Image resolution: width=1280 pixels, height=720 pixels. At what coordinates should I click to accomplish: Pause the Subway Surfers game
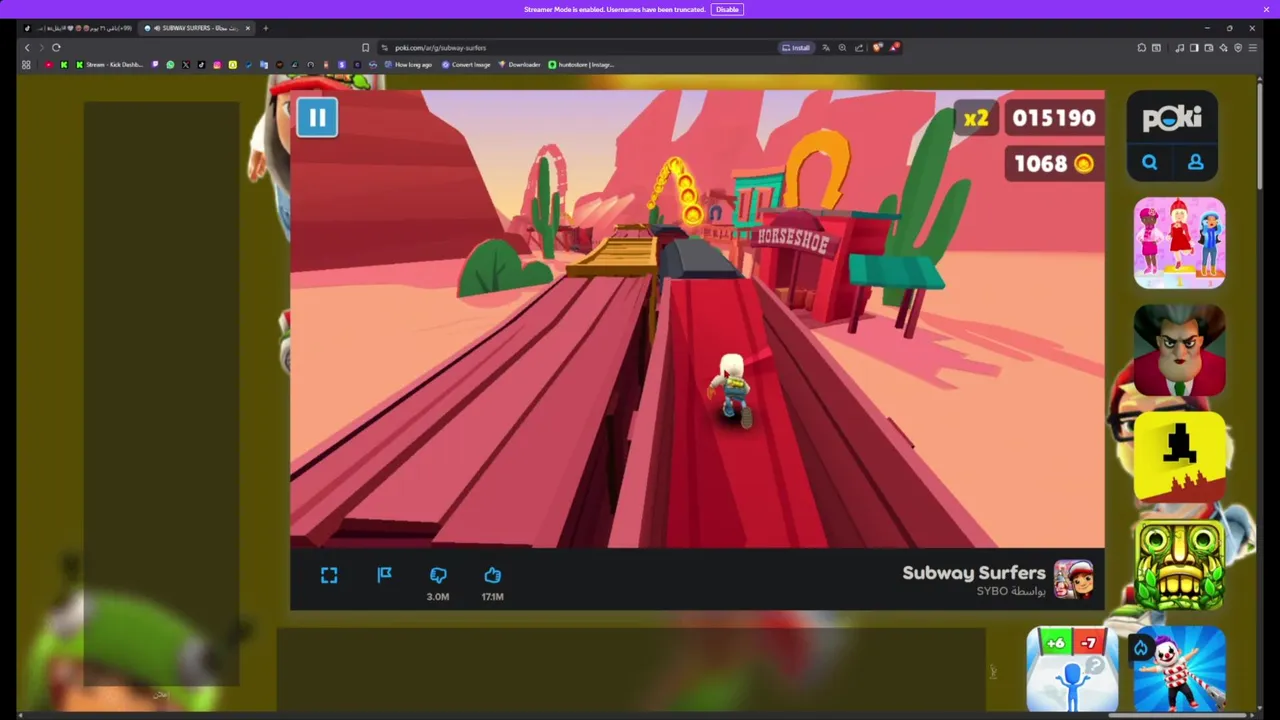tap(317, 118)
